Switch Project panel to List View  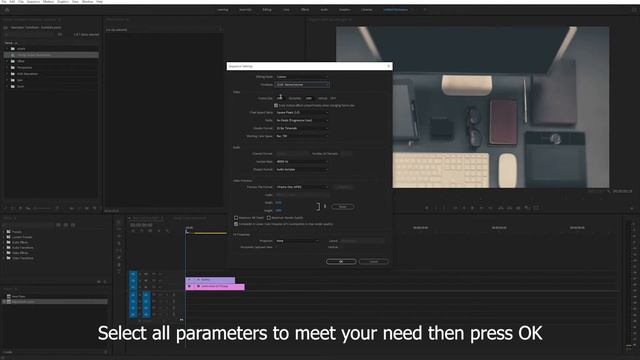pyautogui.click(x=13, y=208)
